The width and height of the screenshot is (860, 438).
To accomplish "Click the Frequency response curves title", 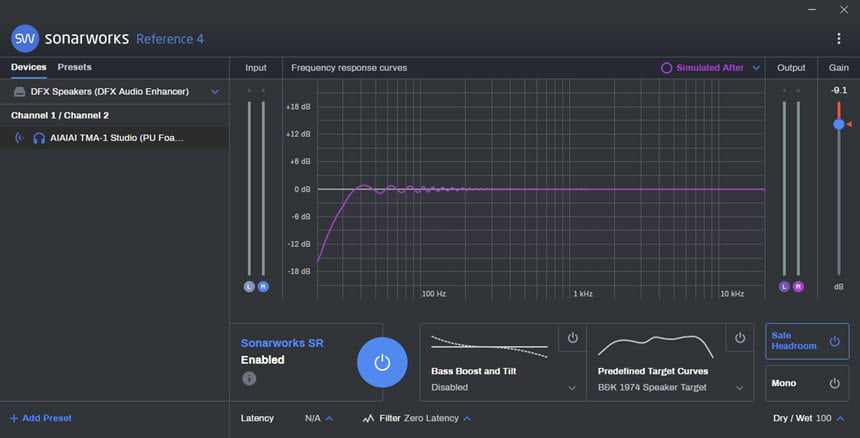I will pyautogui.click(x=349, y=68).
